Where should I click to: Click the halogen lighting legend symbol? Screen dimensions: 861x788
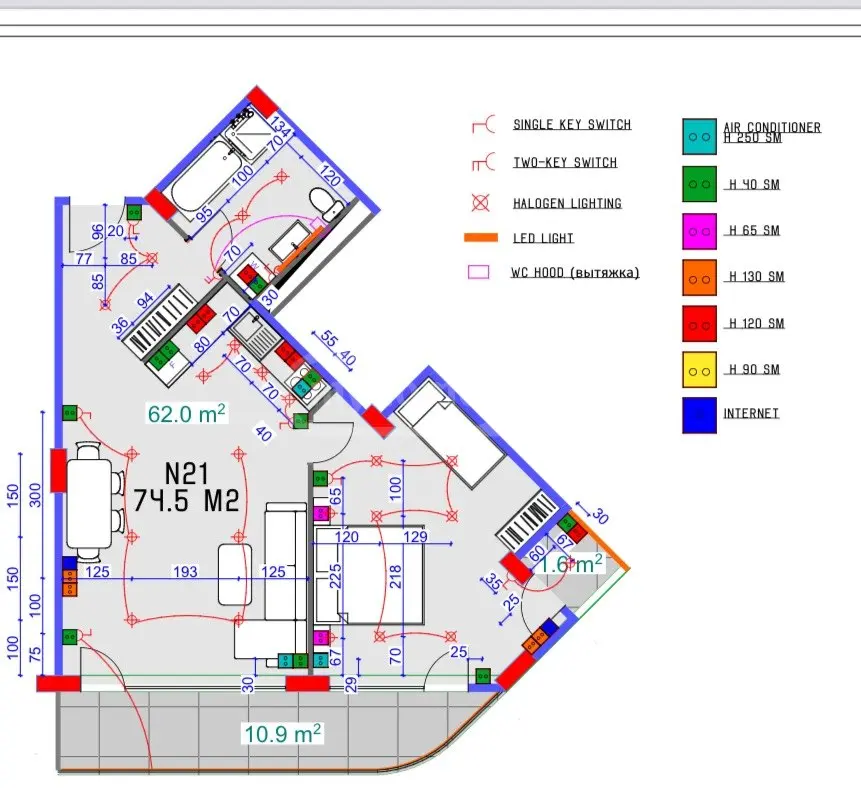pyautogui.click(x=480, y=203)
